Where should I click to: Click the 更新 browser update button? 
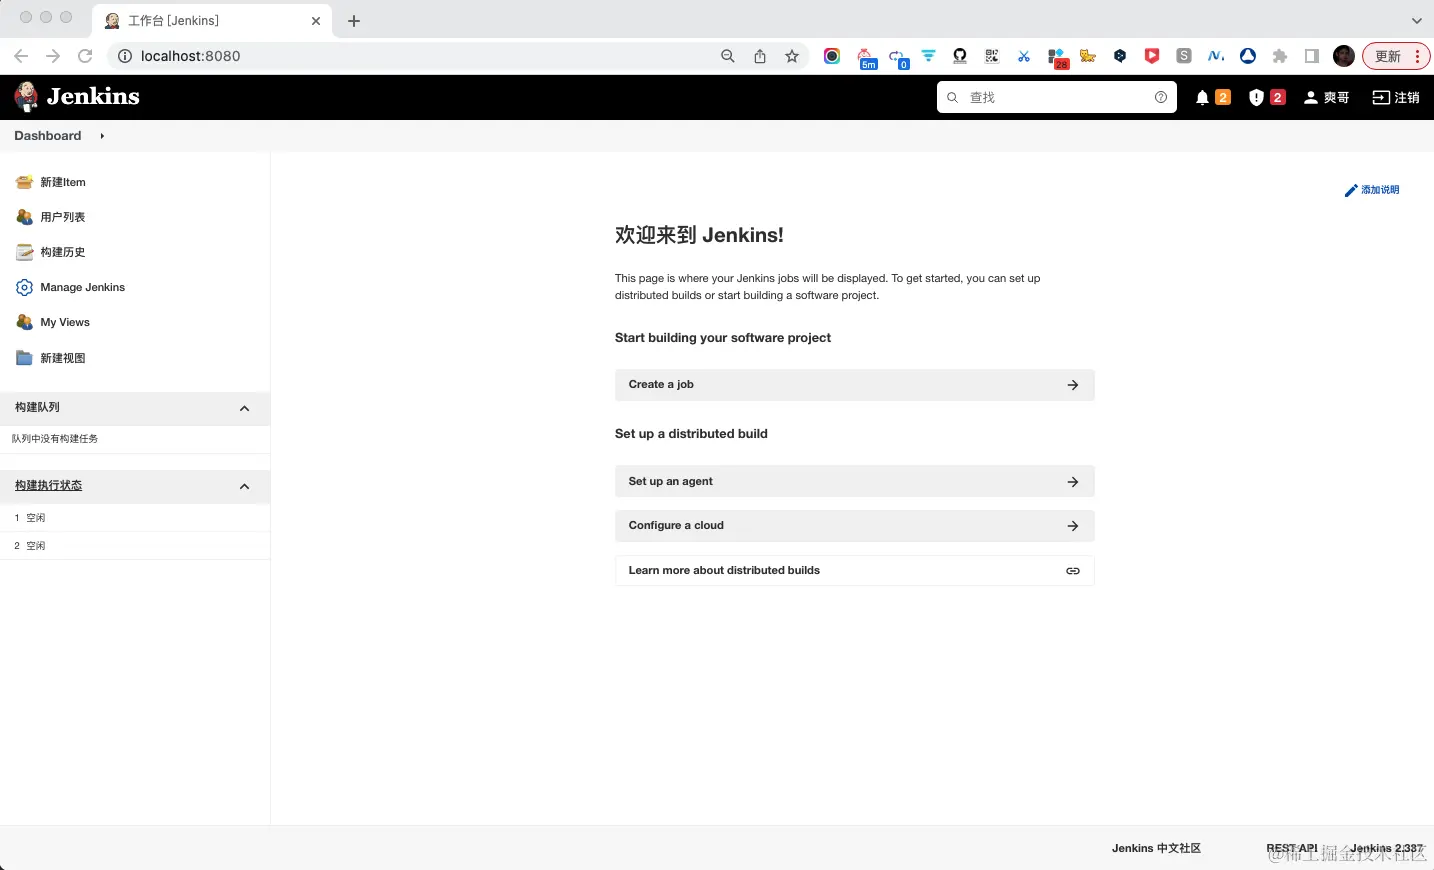coord(1397,56)
